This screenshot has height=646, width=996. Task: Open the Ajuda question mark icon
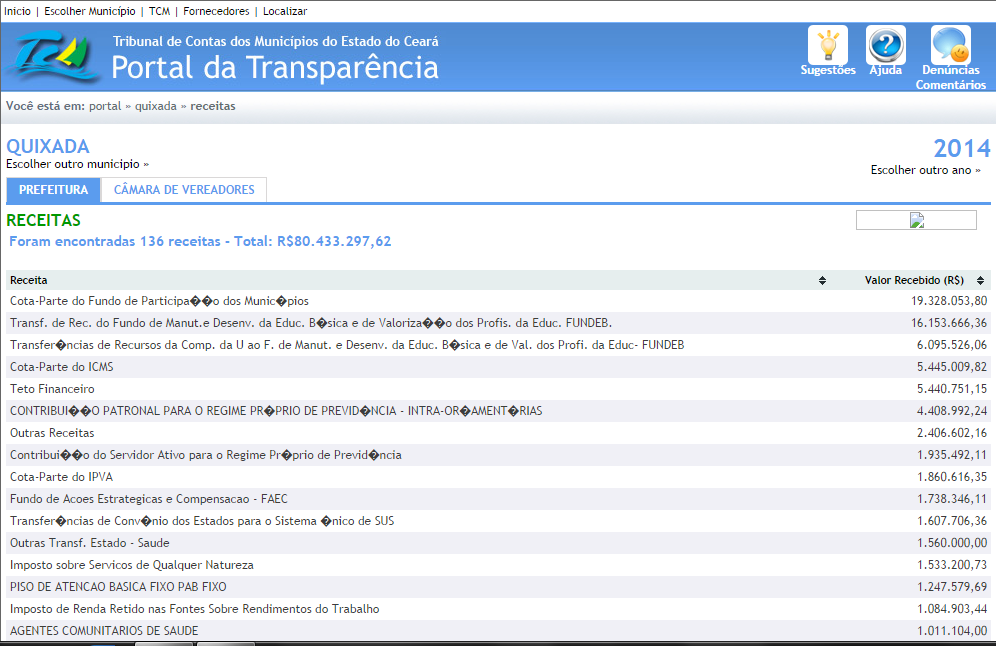point(885,46)
